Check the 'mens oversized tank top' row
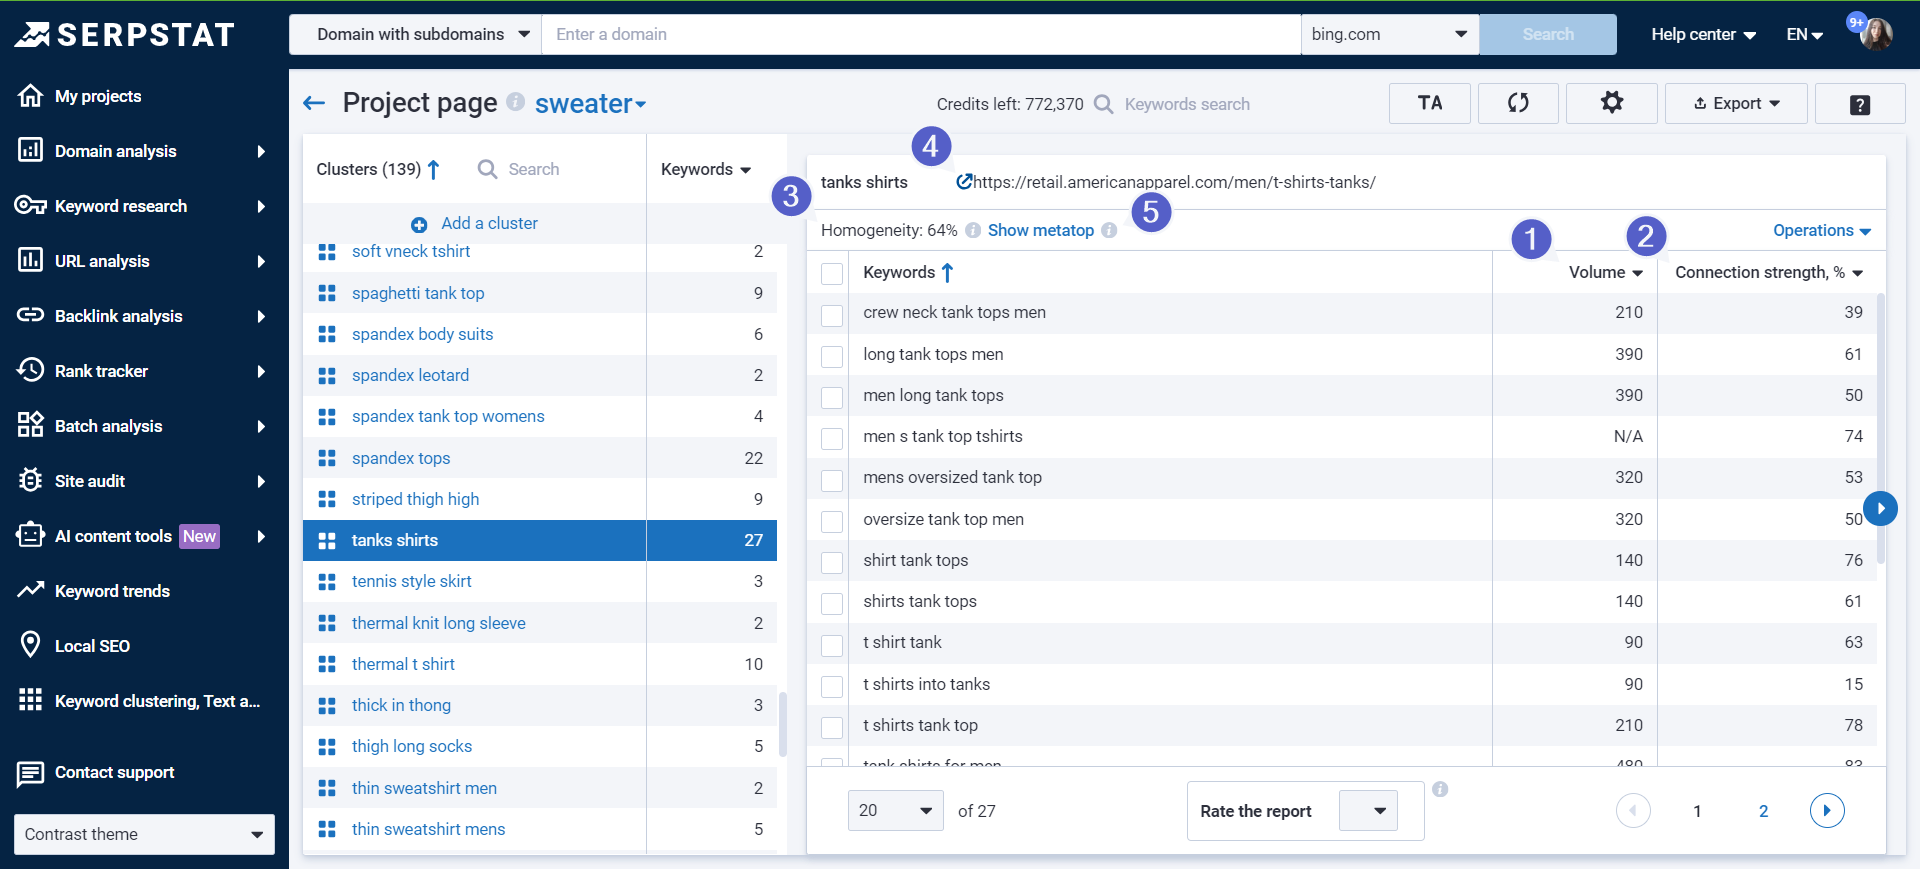The width and height of the screenshot is (1920, 869). click(x=832, y=480)
